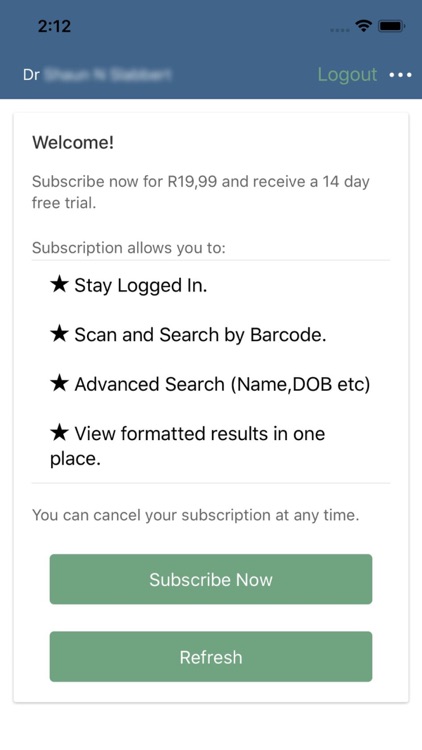Image resolution: width=422 pixels, height=750 pixels.
Task: Tap the star beside Advanced Search
Action: click(59, 384)
